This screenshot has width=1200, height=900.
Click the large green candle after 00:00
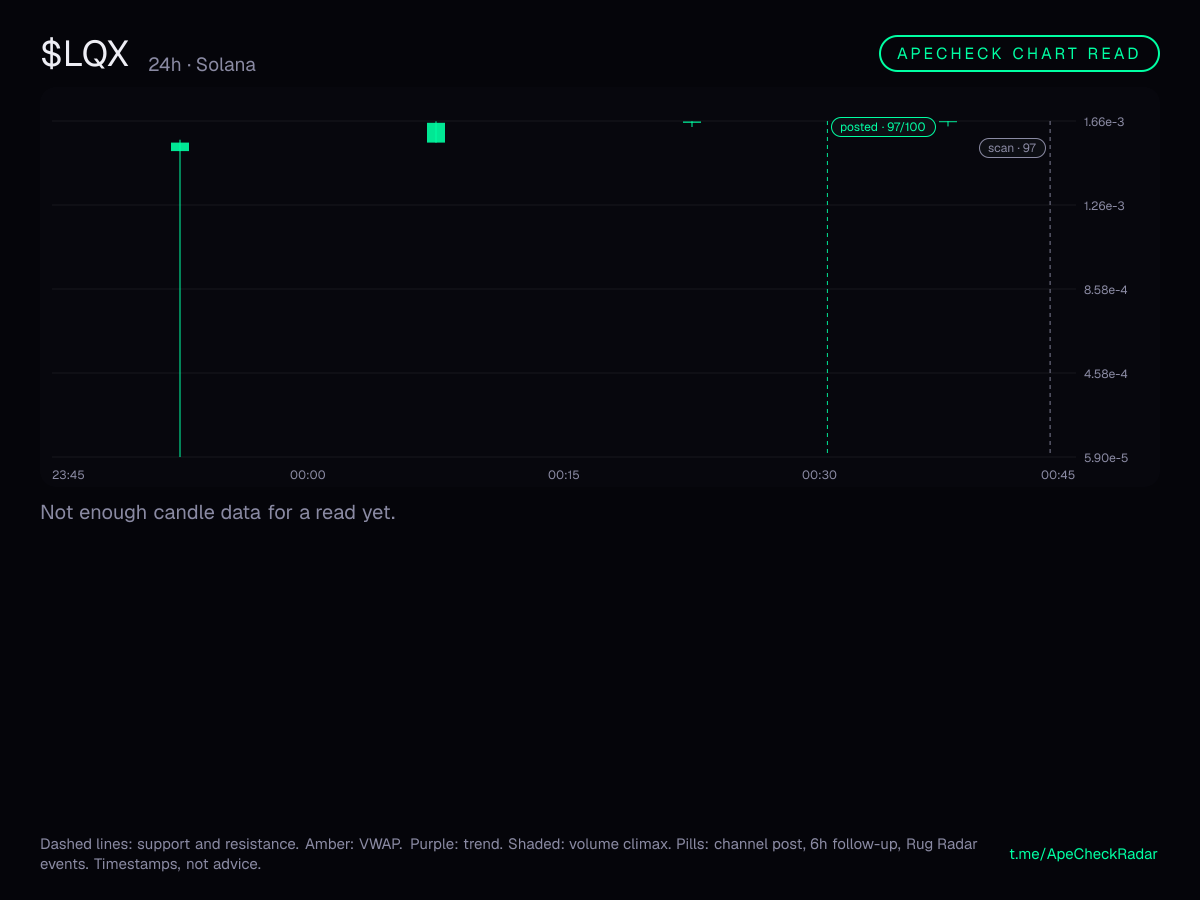click(x=436, y=132)
